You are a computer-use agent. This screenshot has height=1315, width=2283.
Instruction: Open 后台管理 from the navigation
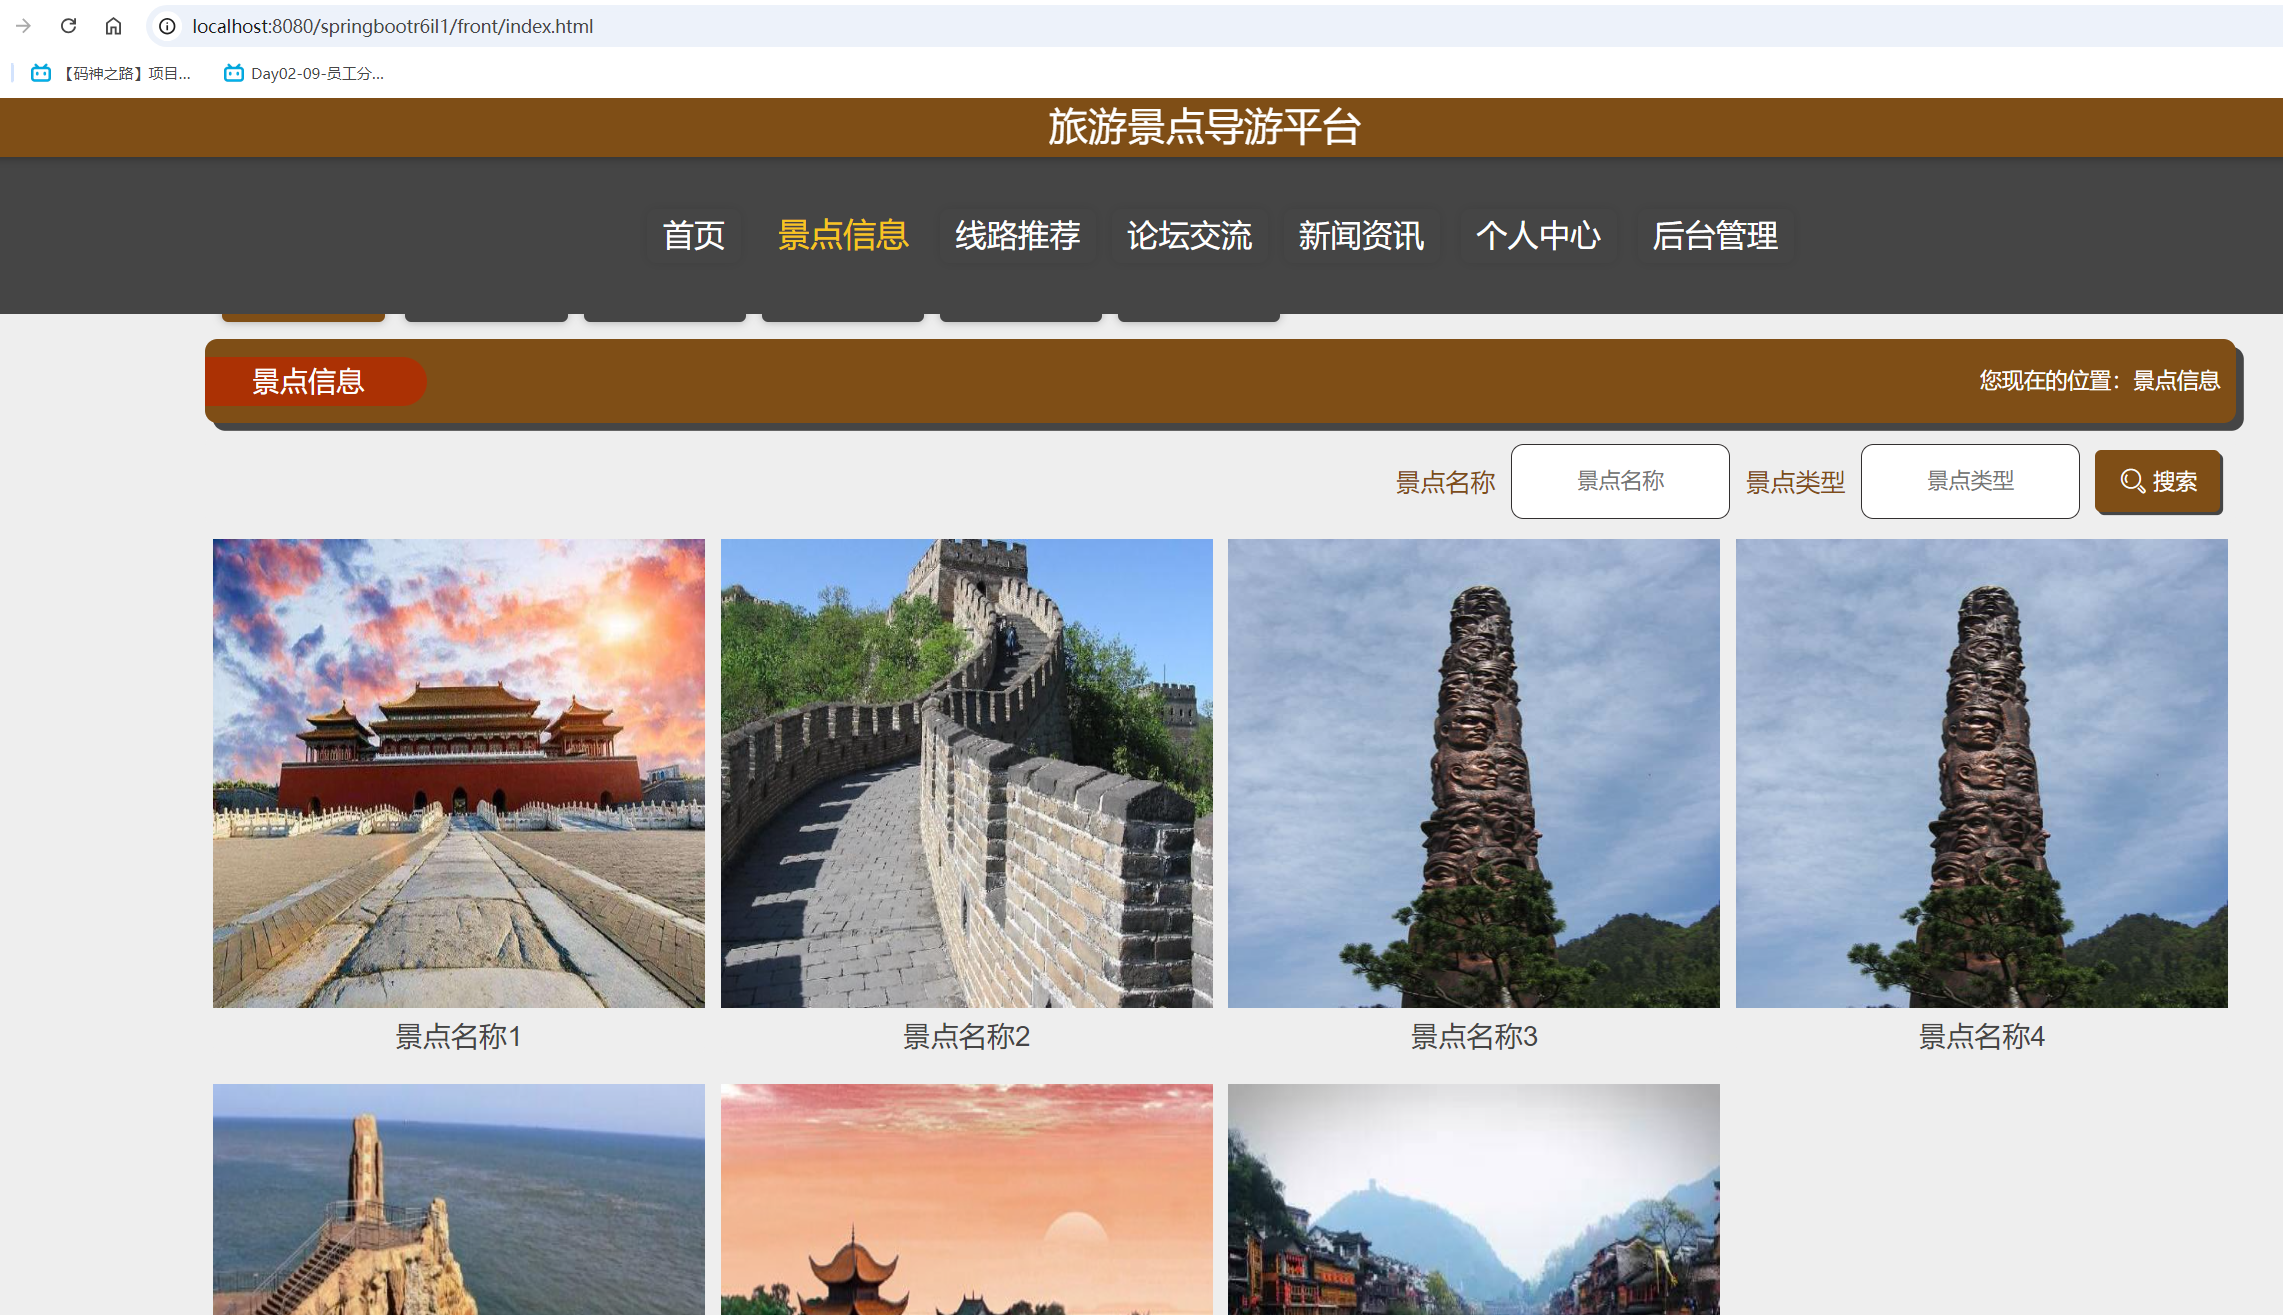pyautogui.click(x=1714, y=236)
